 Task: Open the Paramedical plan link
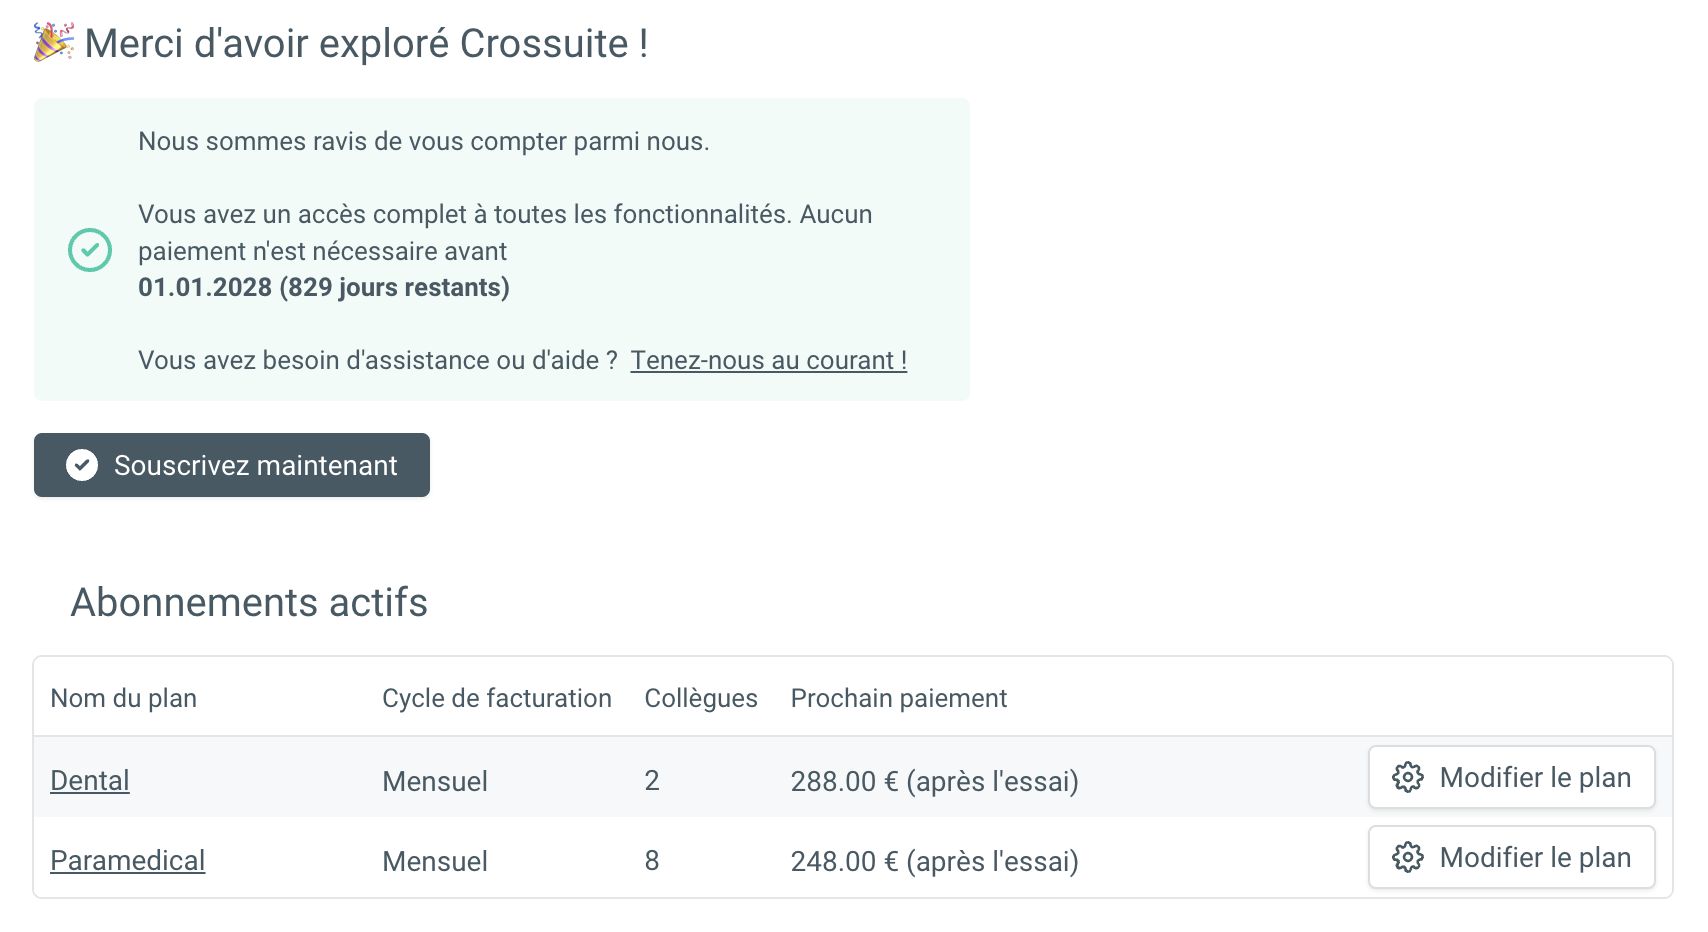tap(127, 861)
